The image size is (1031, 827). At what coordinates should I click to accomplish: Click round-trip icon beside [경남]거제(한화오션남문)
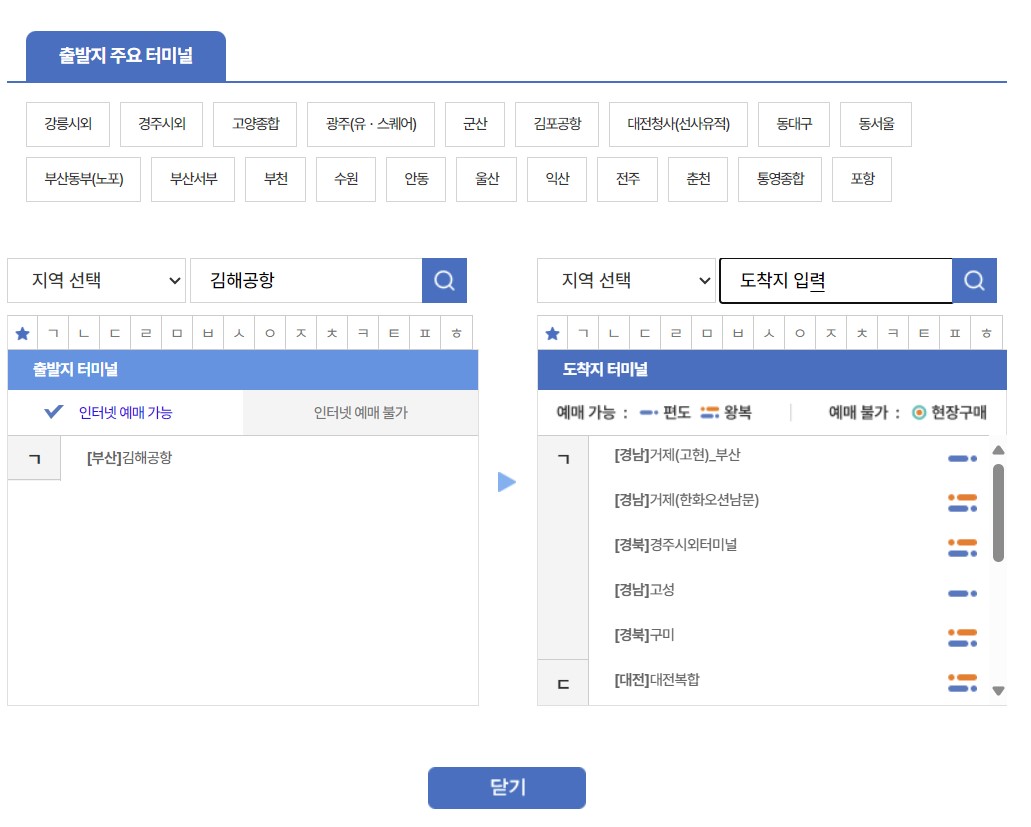[x=963, y=503]
